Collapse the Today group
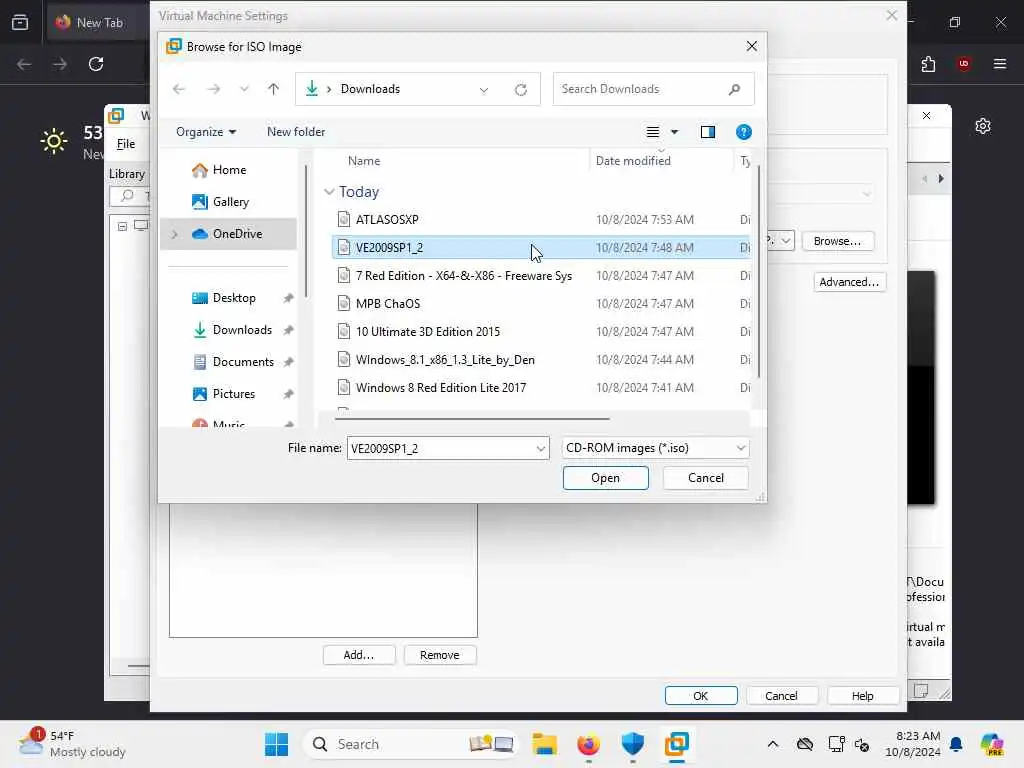Image resolution: width=1024 pixels, height=768 pixels. [x=329, y=192]
